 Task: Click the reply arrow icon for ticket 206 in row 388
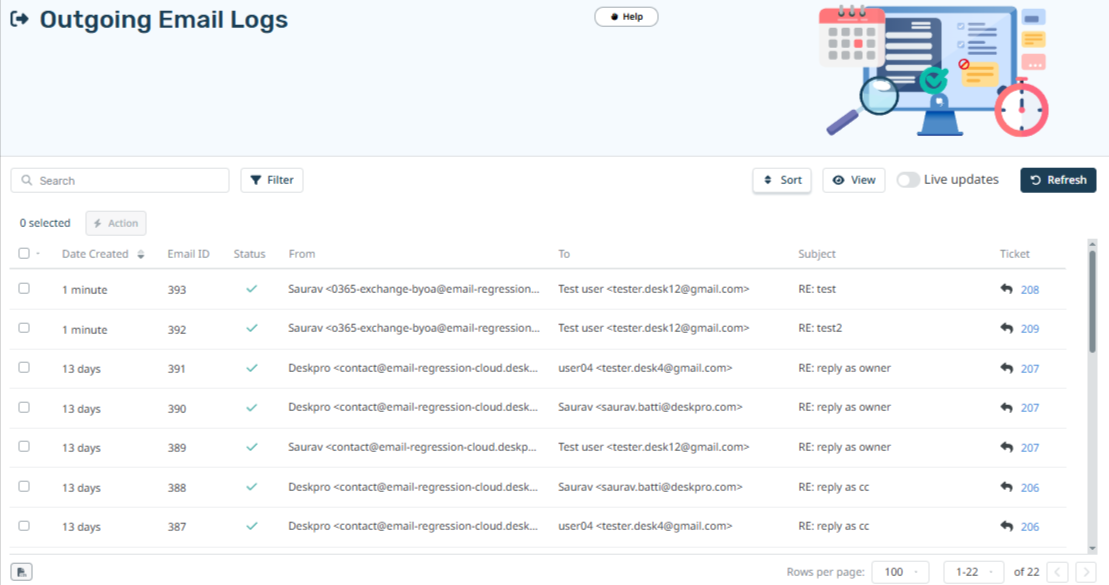(x=1006, y=487)
